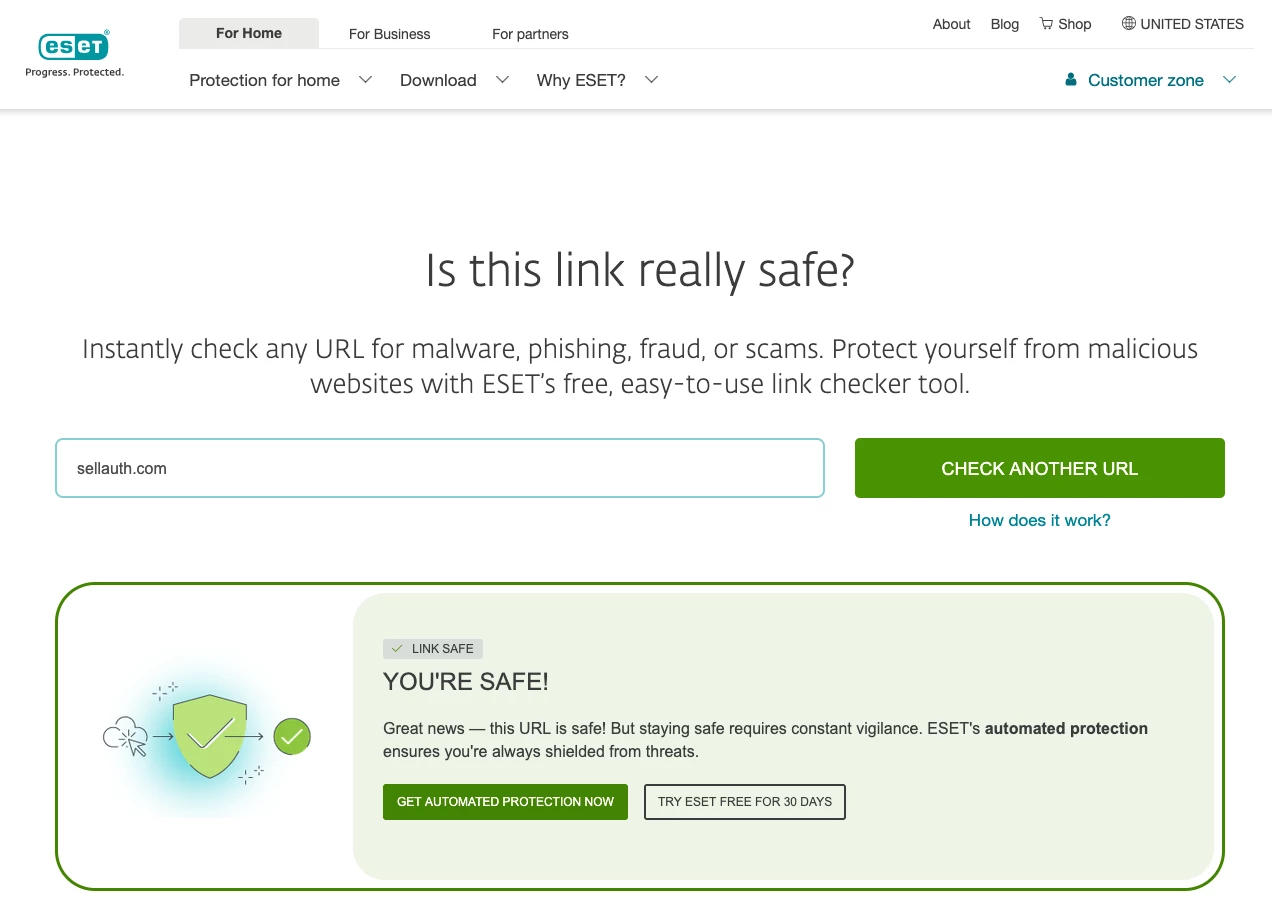Click the cloud cursor illustration icon
Screen dimensions: 1272x906
click(x=125, y=738)
